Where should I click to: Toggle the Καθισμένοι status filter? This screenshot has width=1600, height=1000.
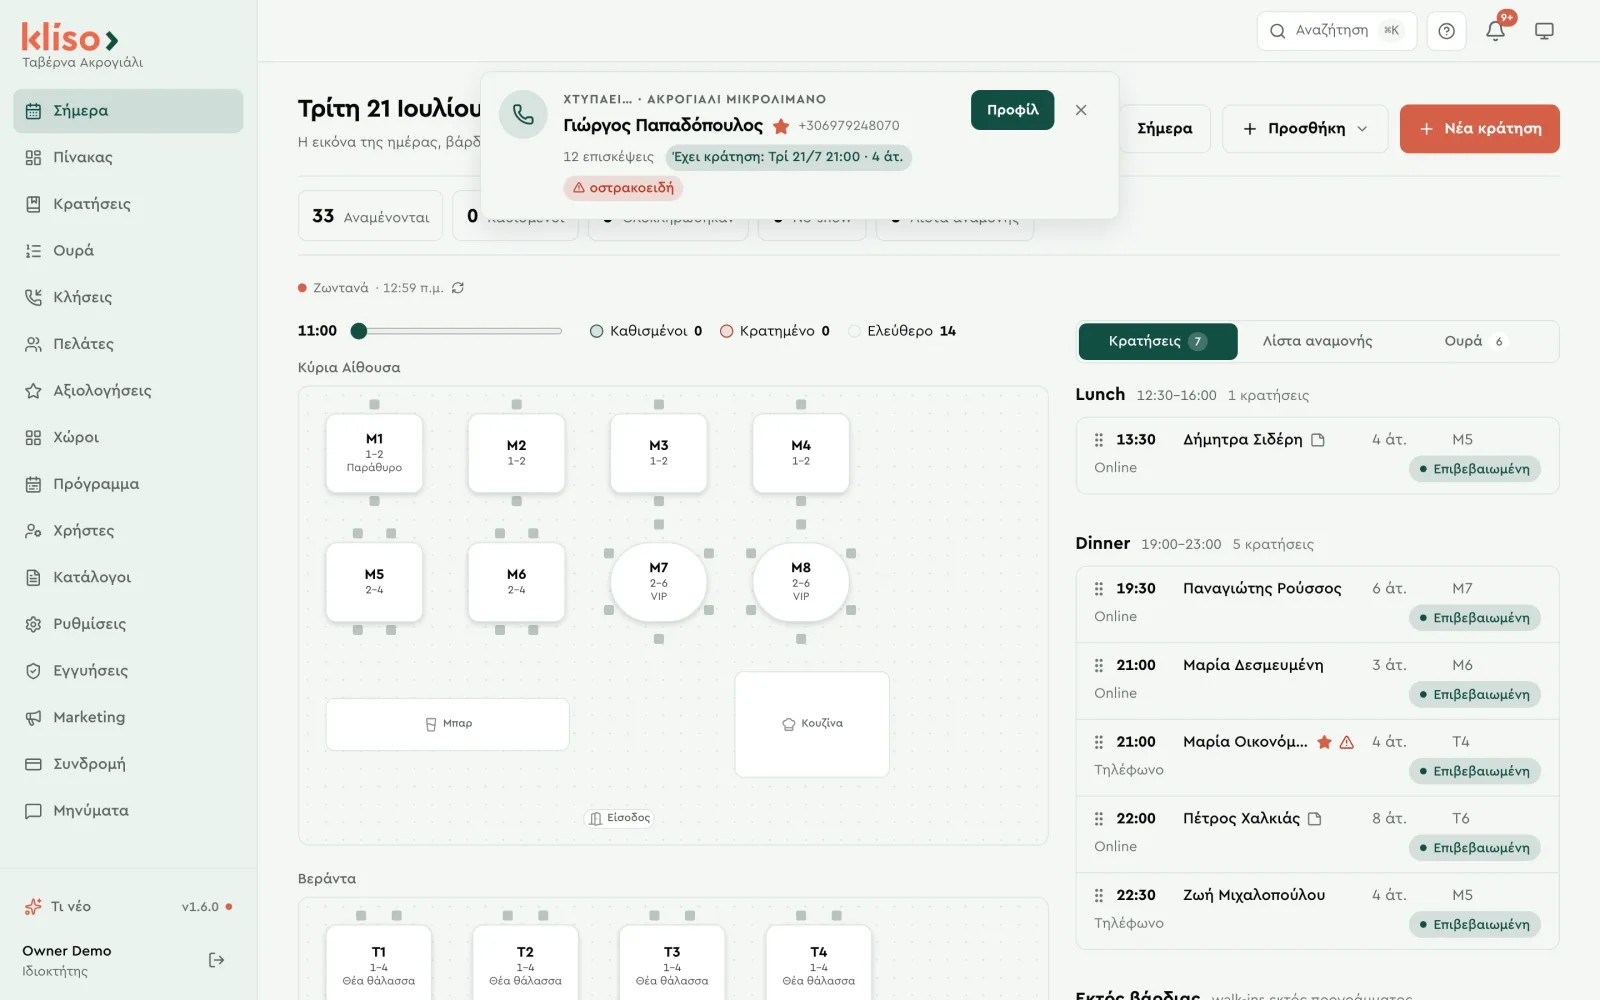[646, 331]
